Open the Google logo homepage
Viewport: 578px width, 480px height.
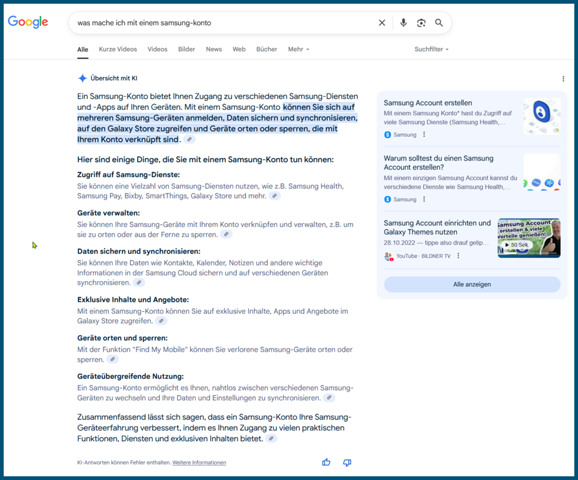click(28, 22)
